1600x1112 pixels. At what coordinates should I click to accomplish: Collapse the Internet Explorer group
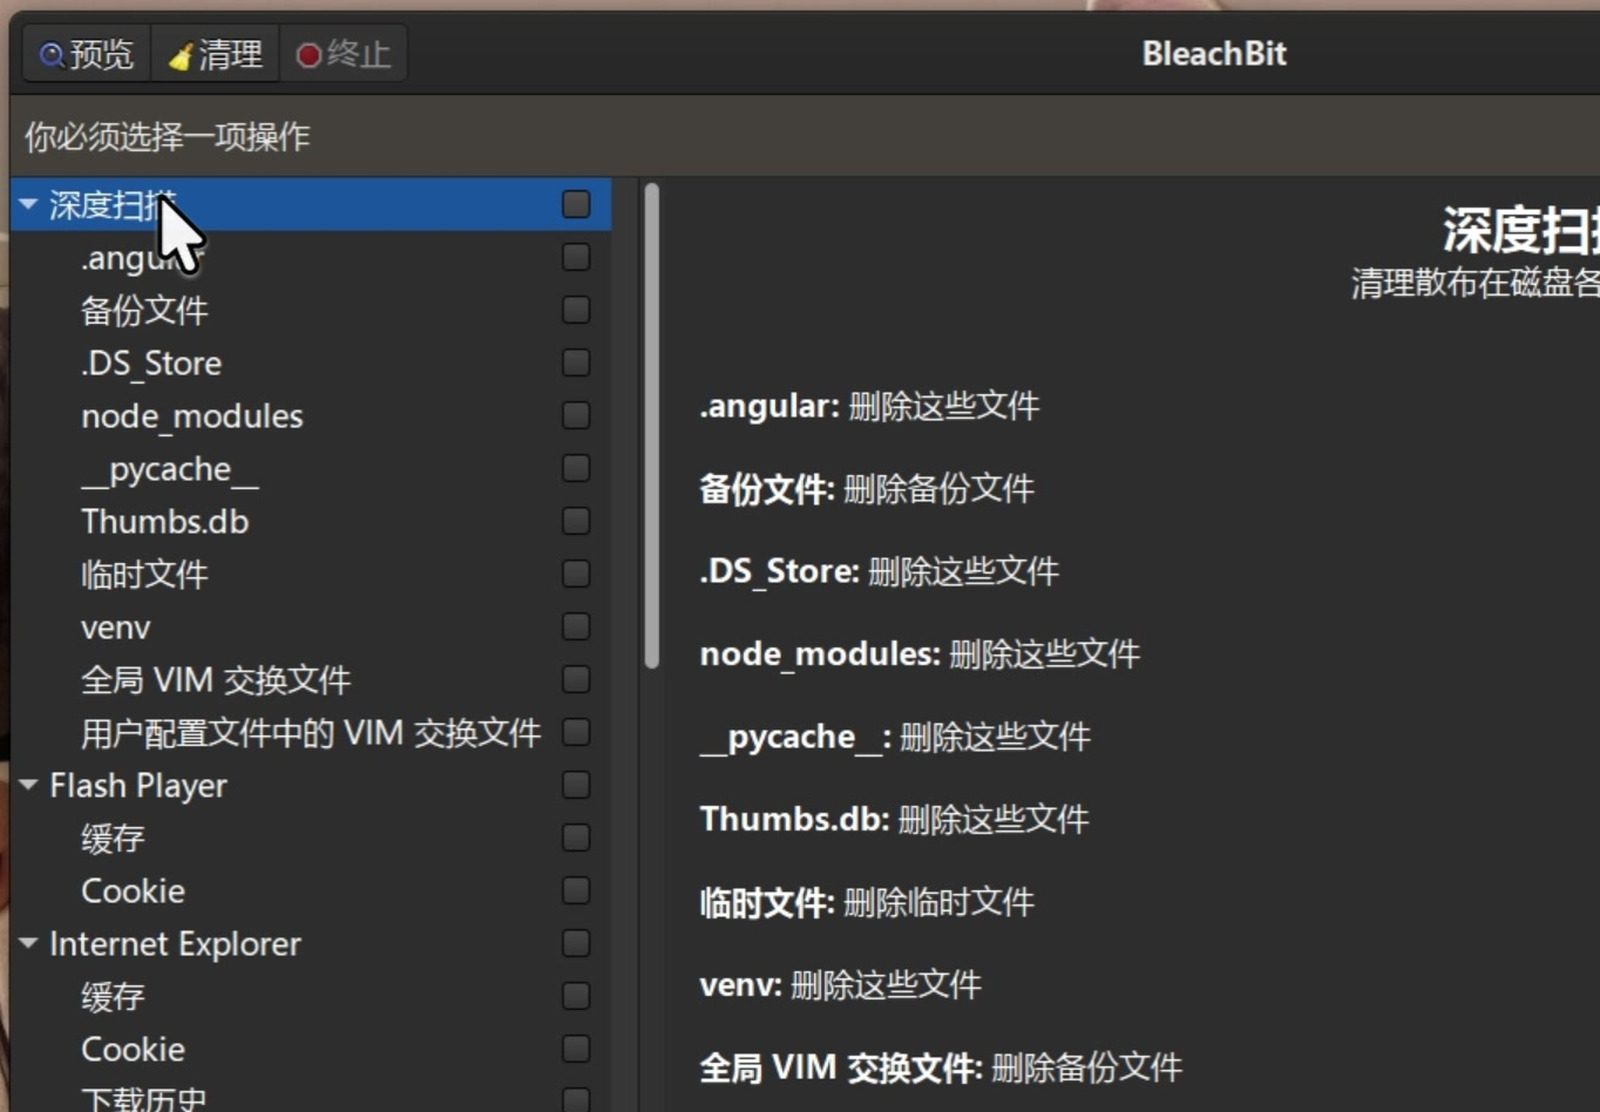[28, 943]
